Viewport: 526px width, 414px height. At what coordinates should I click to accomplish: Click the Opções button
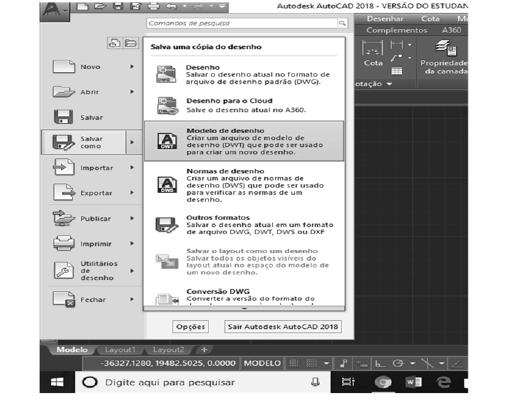[x=191, y=326]
